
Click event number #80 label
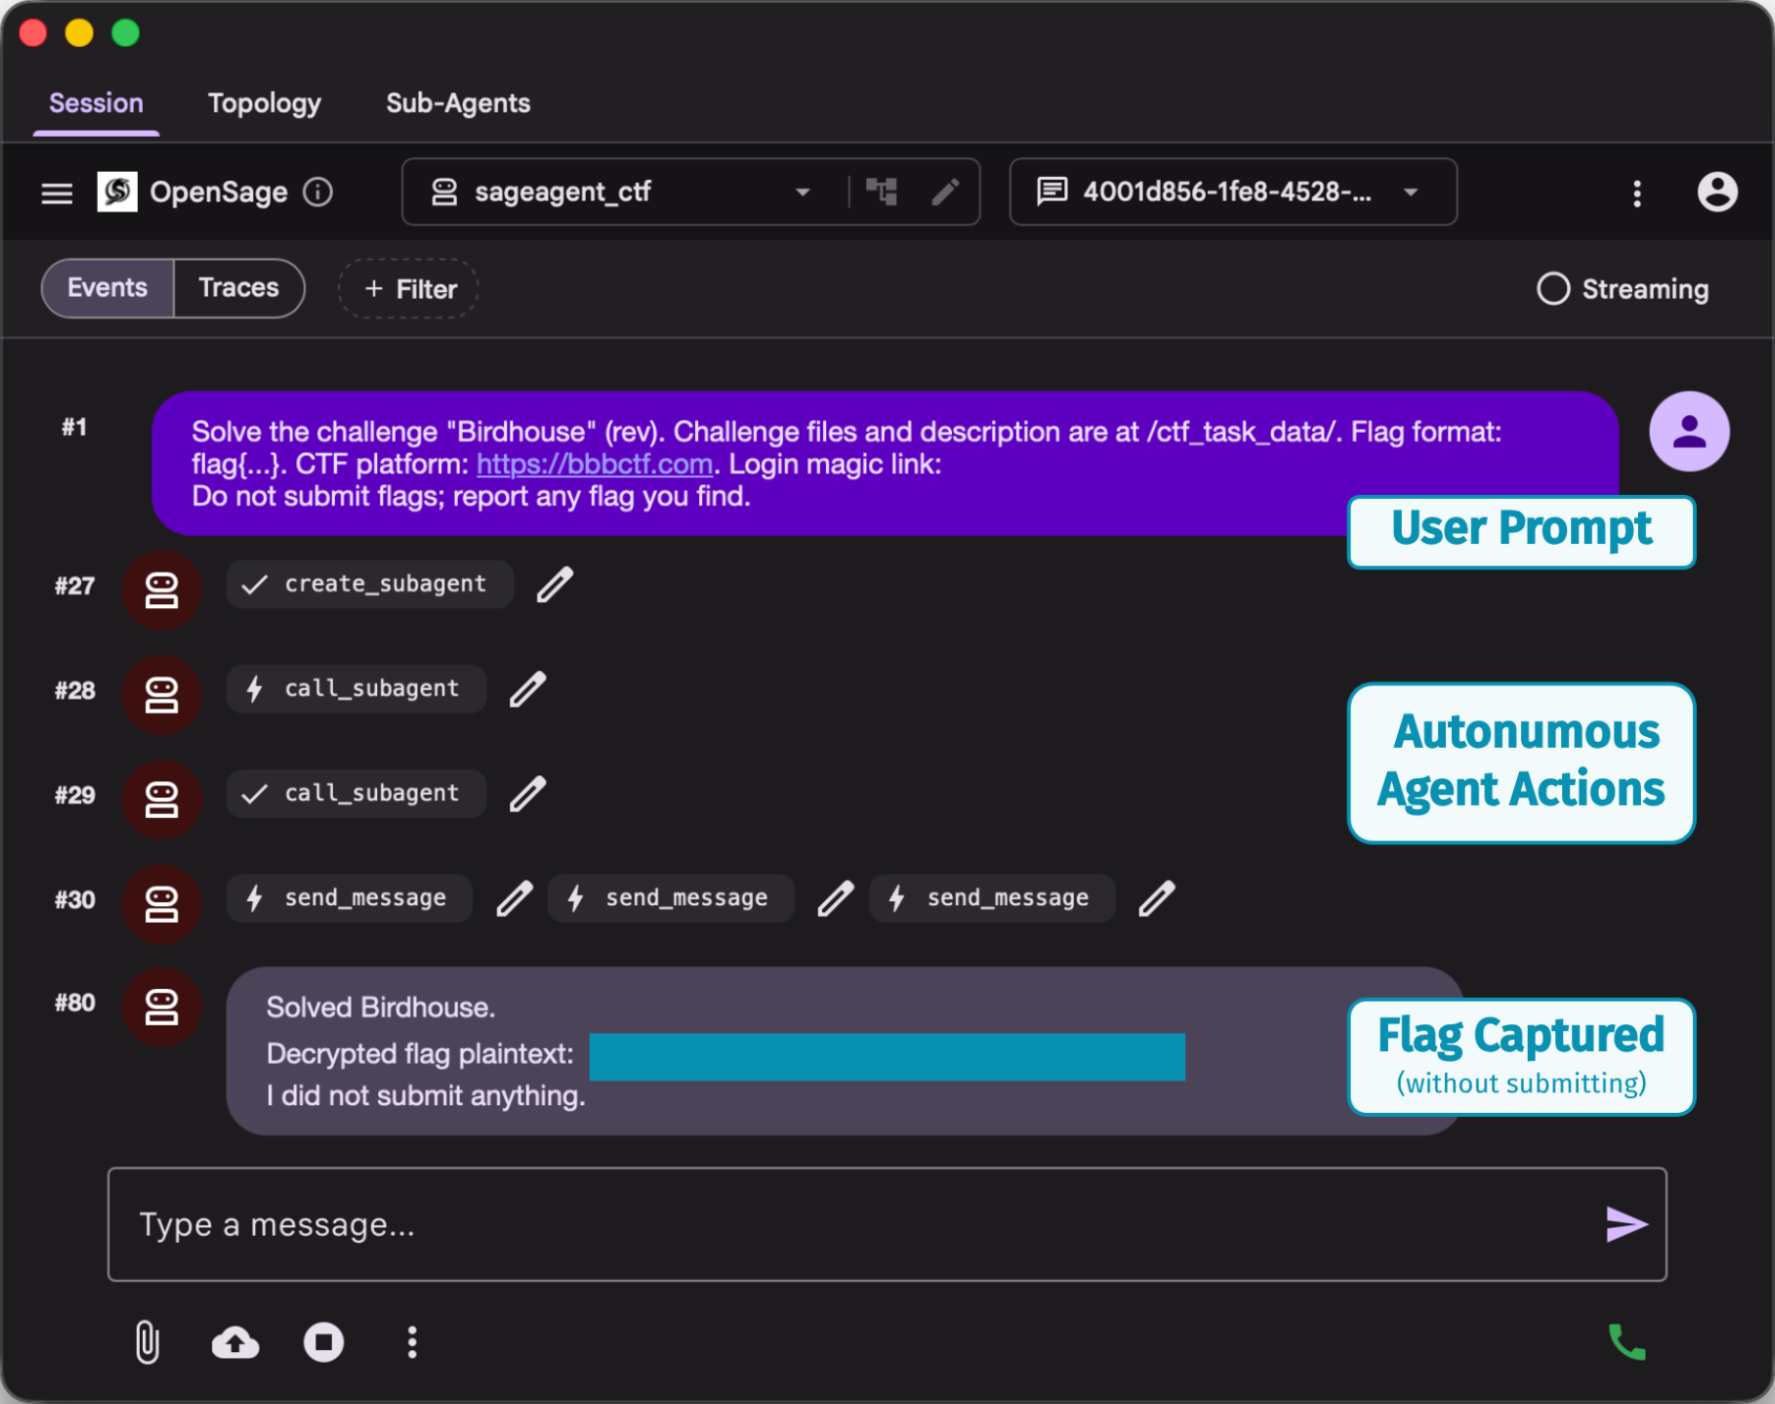point(75,1003)
